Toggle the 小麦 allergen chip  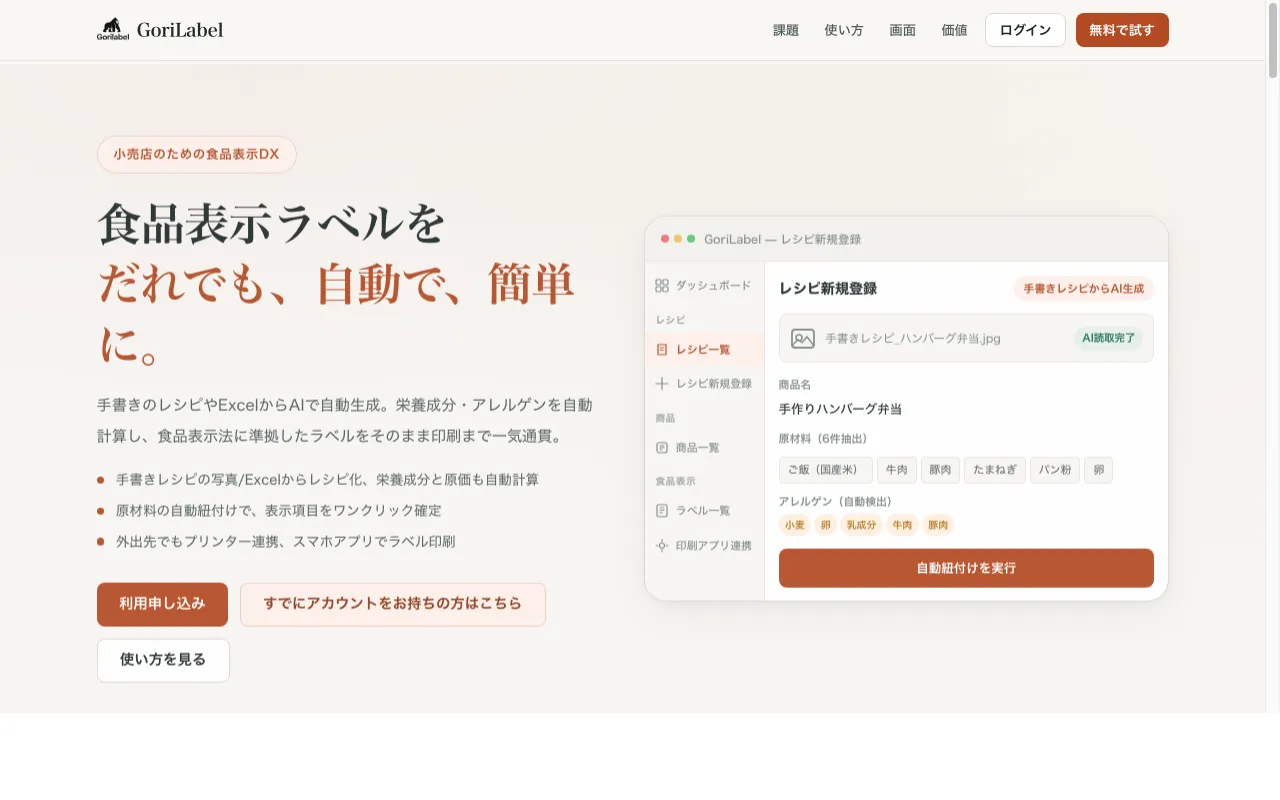pos(794,525)
